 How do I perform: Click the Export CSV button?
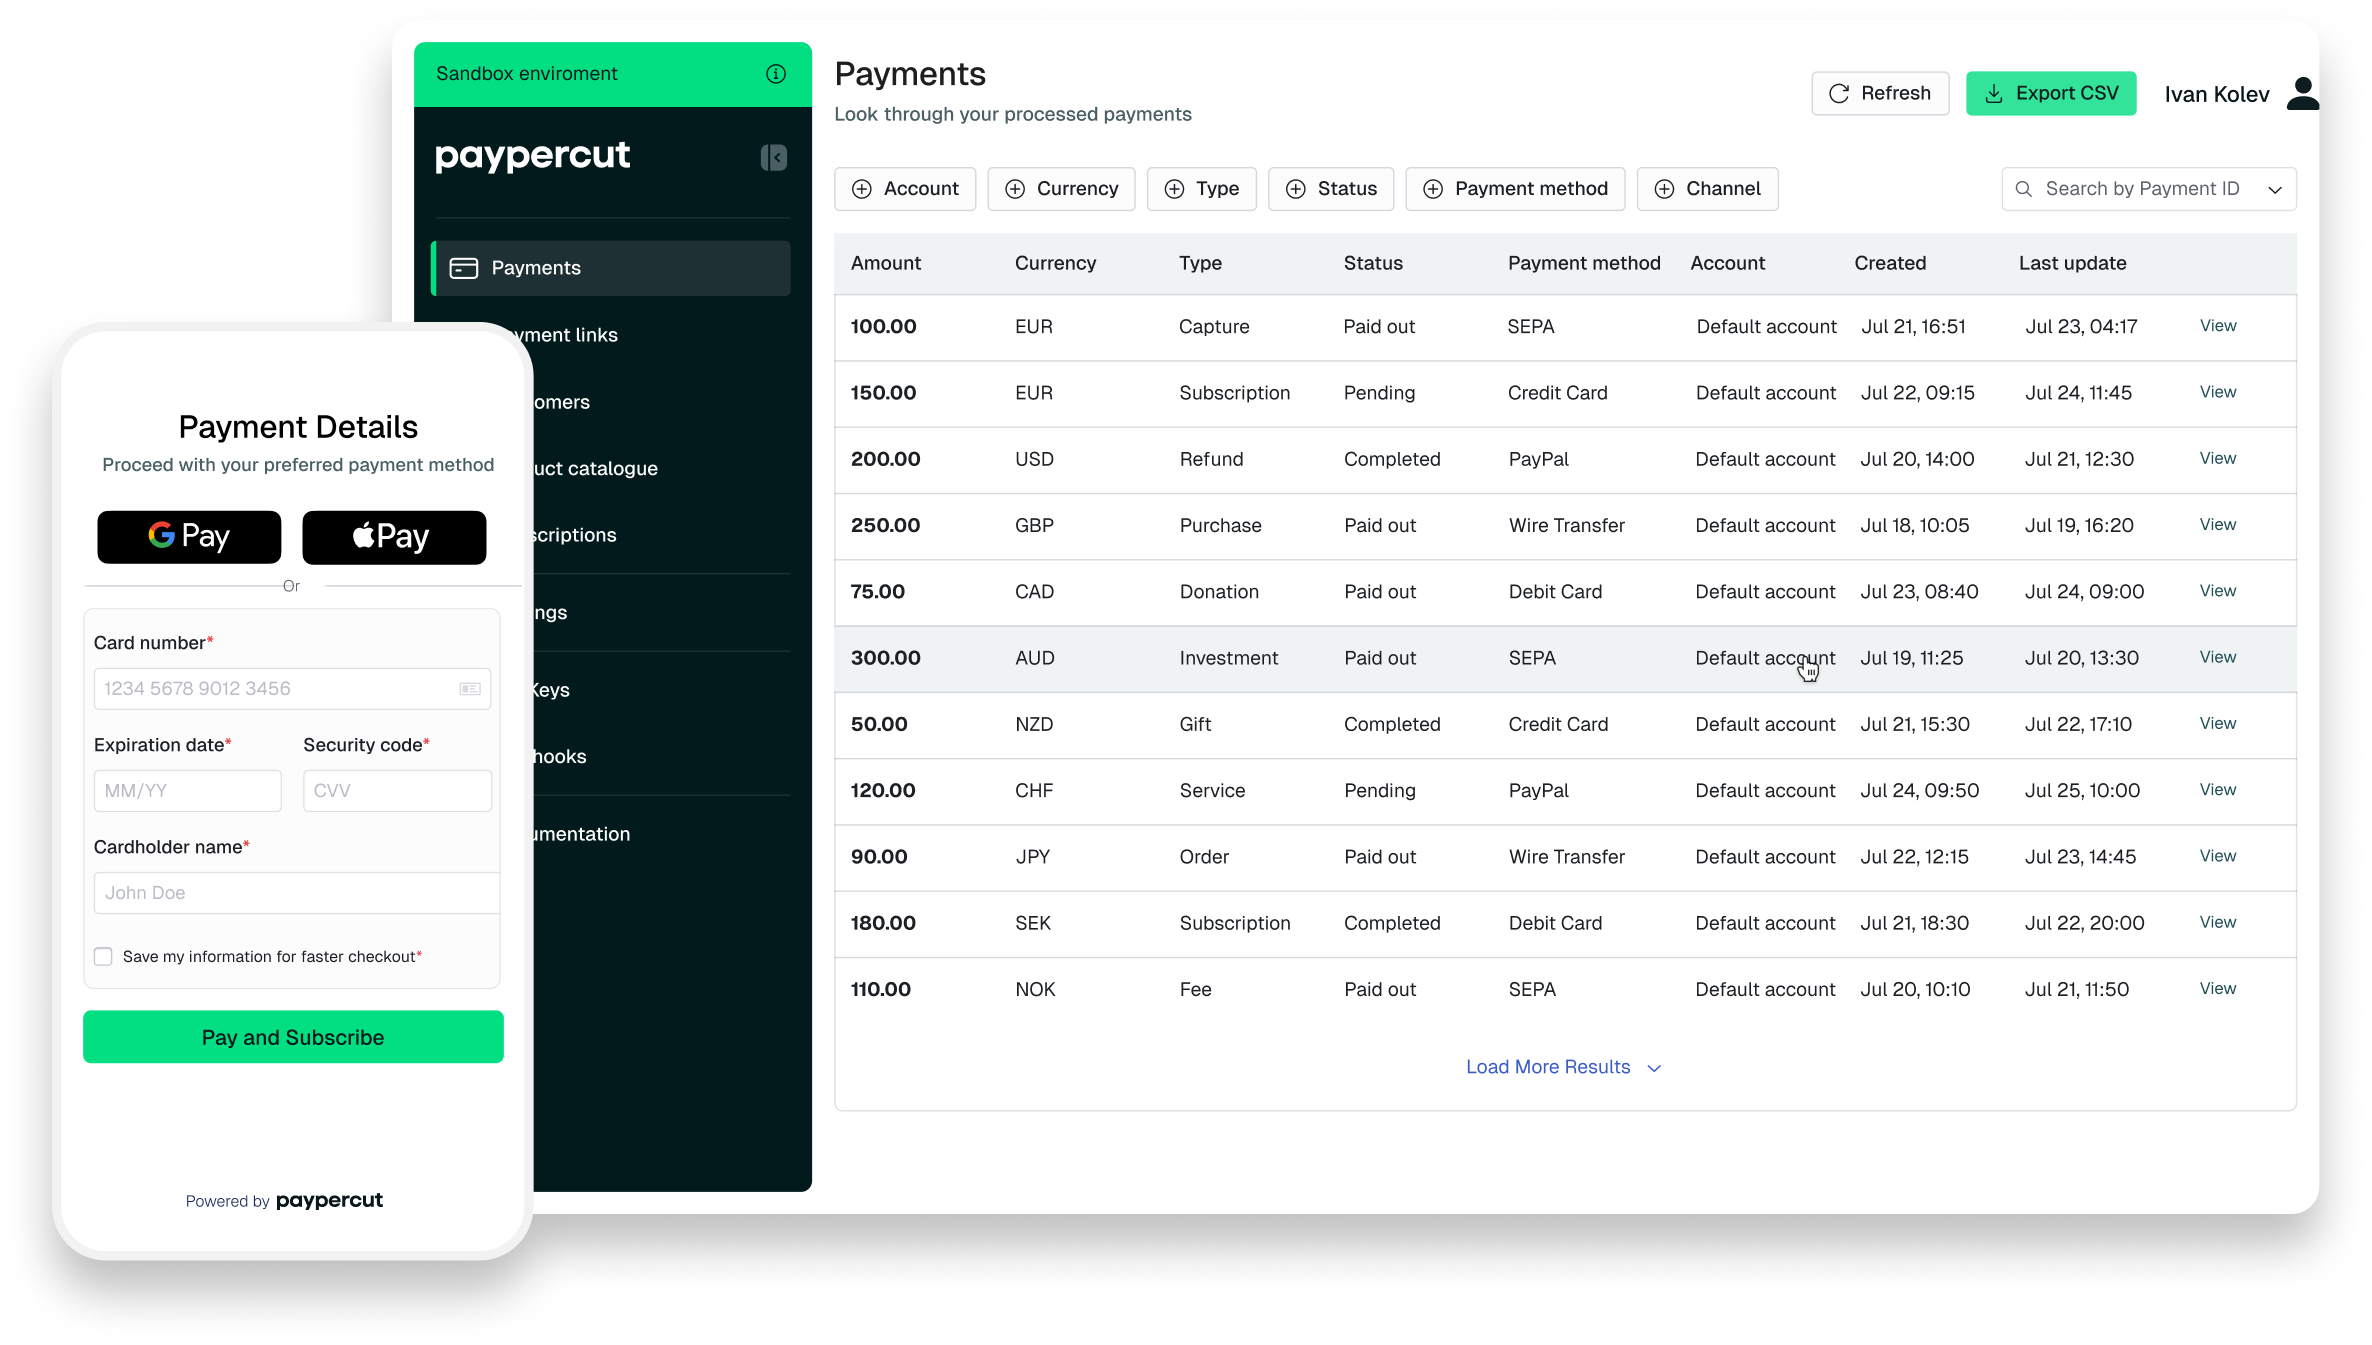pos(2050,93)
